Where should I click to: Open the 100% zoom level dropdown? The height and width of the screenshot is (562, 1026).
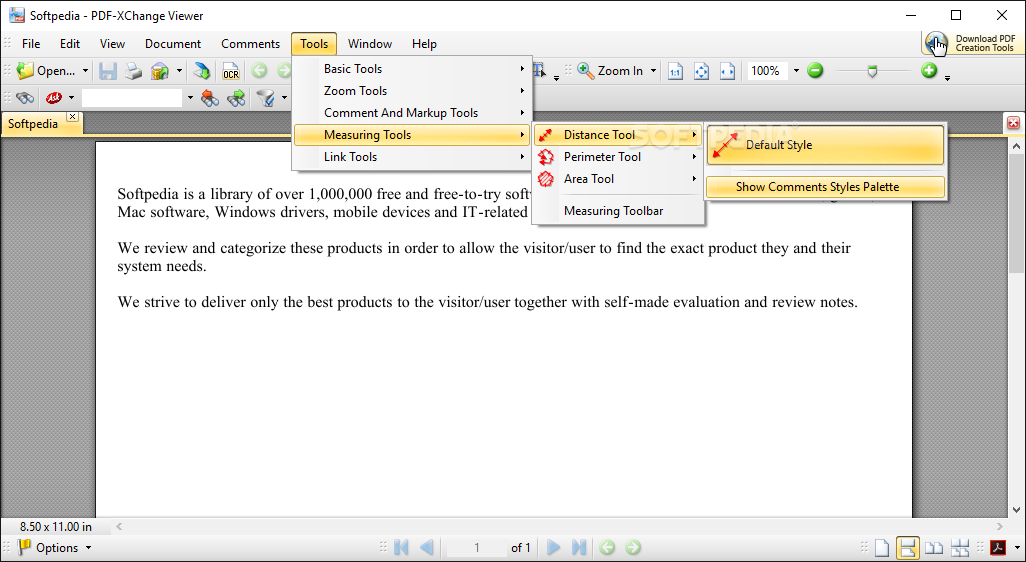796,71
